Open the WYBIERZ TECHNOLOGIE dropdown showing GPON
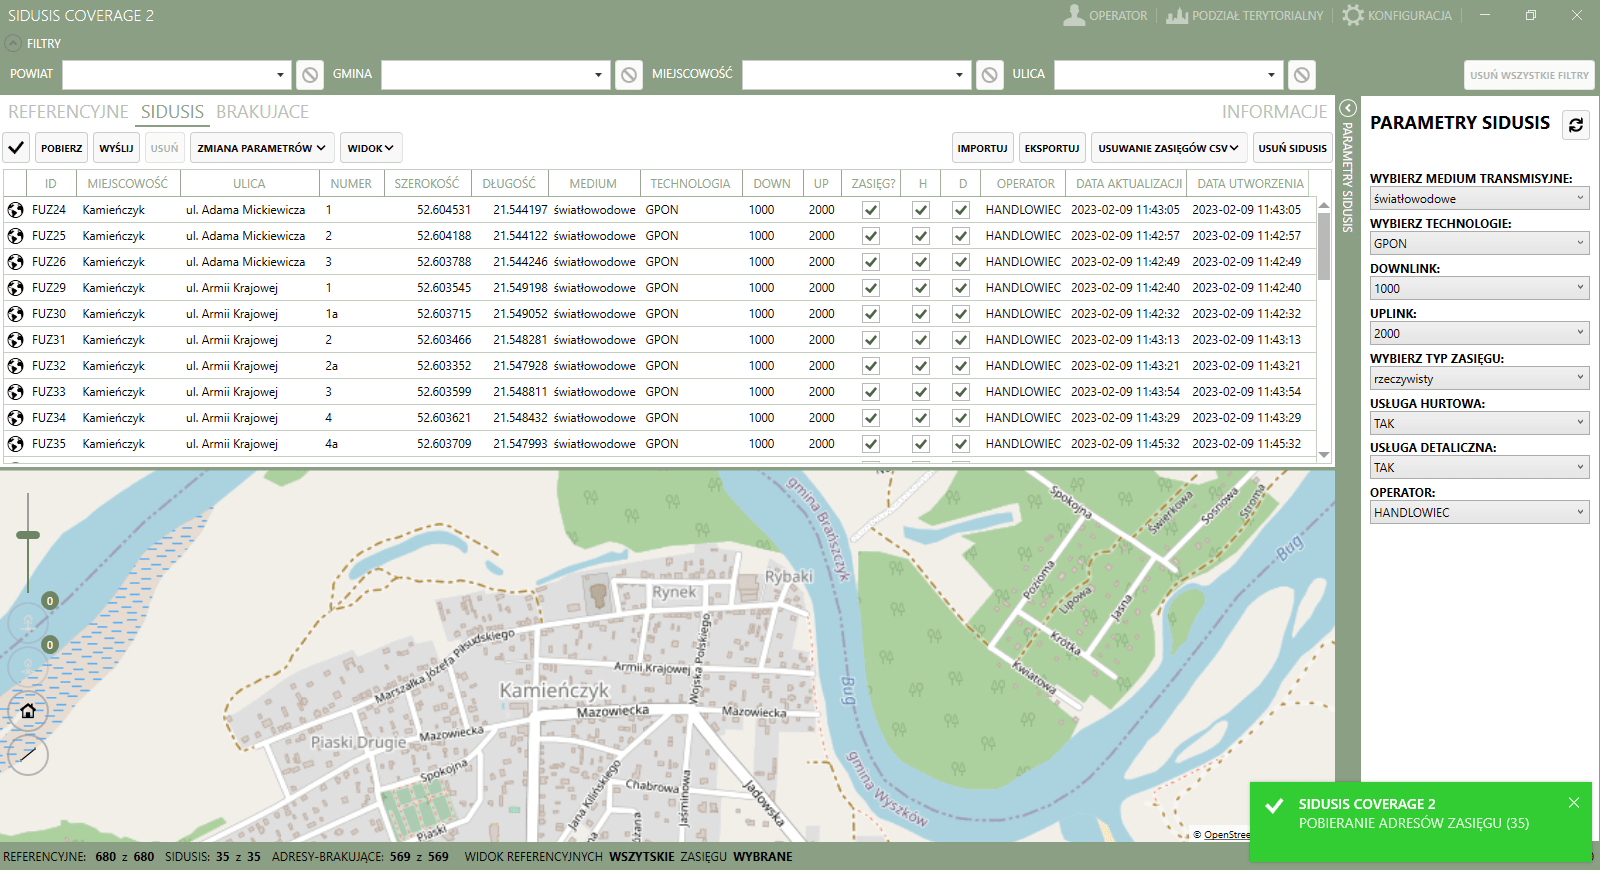1600x870 pixels. tap(1479, 243)
